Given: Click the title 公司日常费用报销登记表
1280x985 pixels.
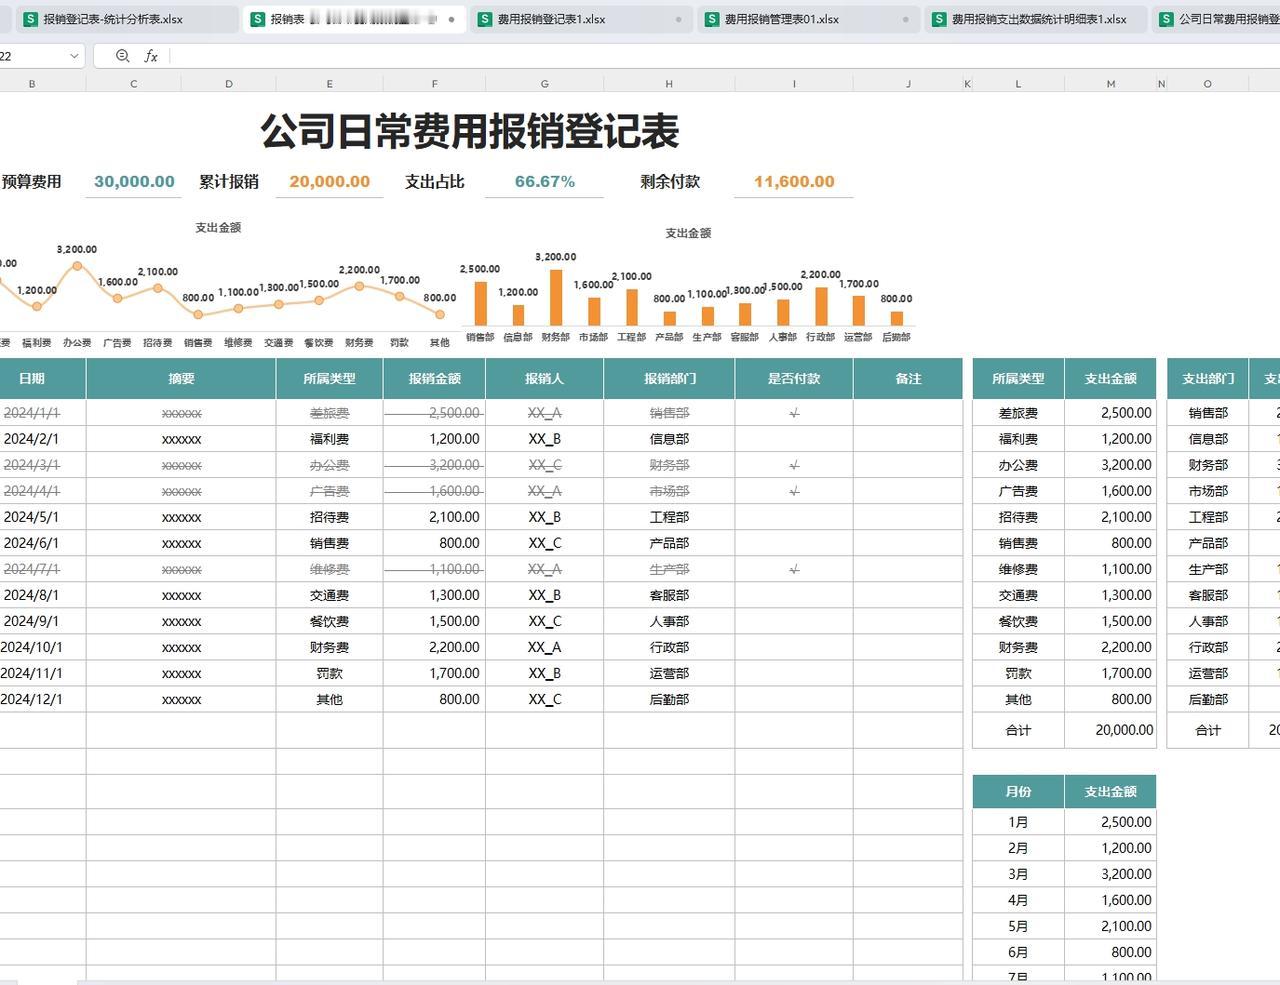Looking at the screenshot, I should (x=470, y=131).
